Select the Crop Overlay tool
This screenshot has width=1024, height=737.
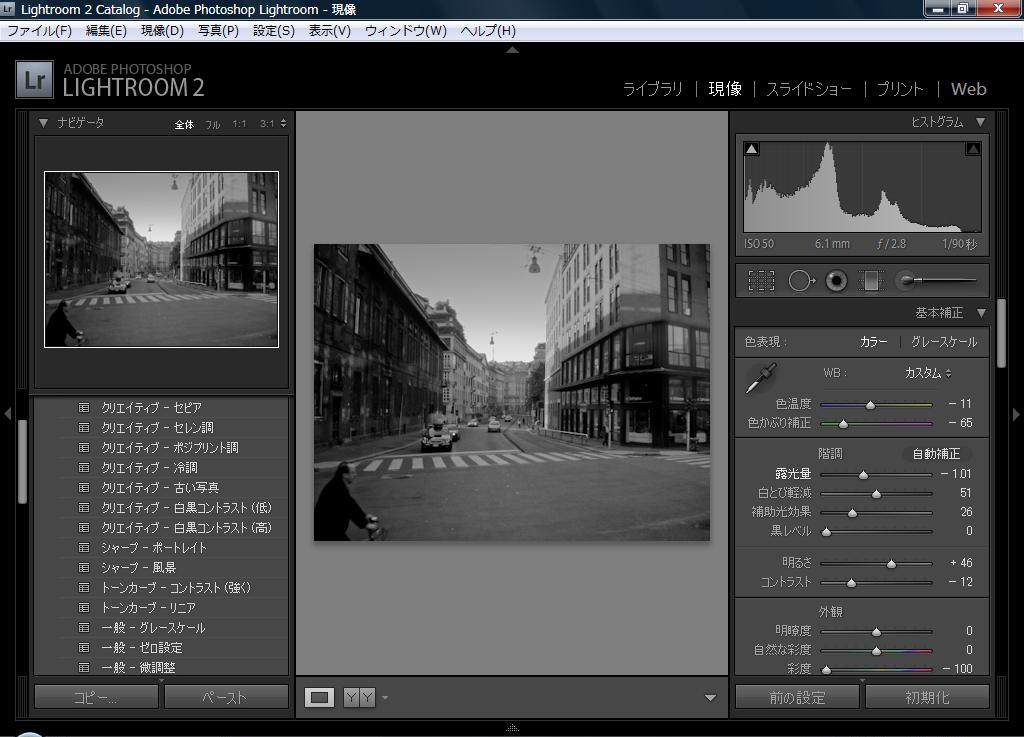(x=761, y=281)
